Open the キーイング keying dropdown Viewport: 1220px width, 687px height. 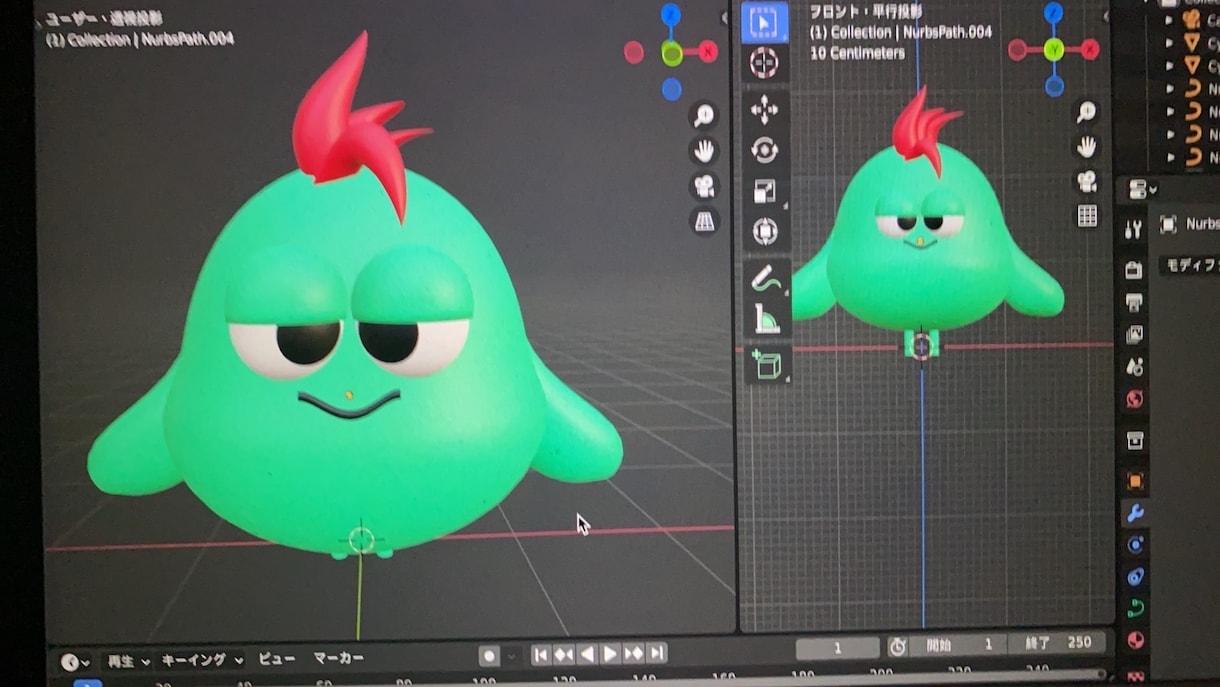coord(203,660)
